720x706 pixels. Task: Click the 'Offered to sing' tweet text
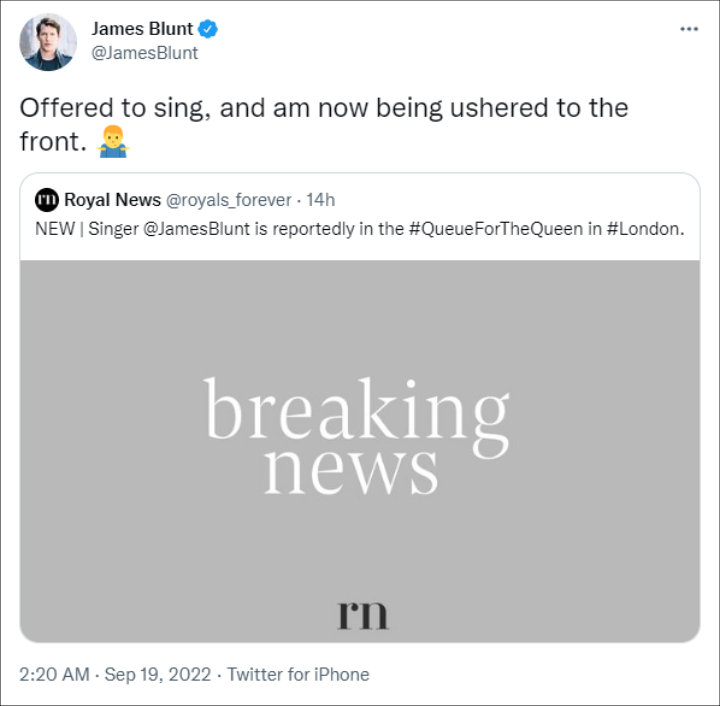(x=324, y=124)
